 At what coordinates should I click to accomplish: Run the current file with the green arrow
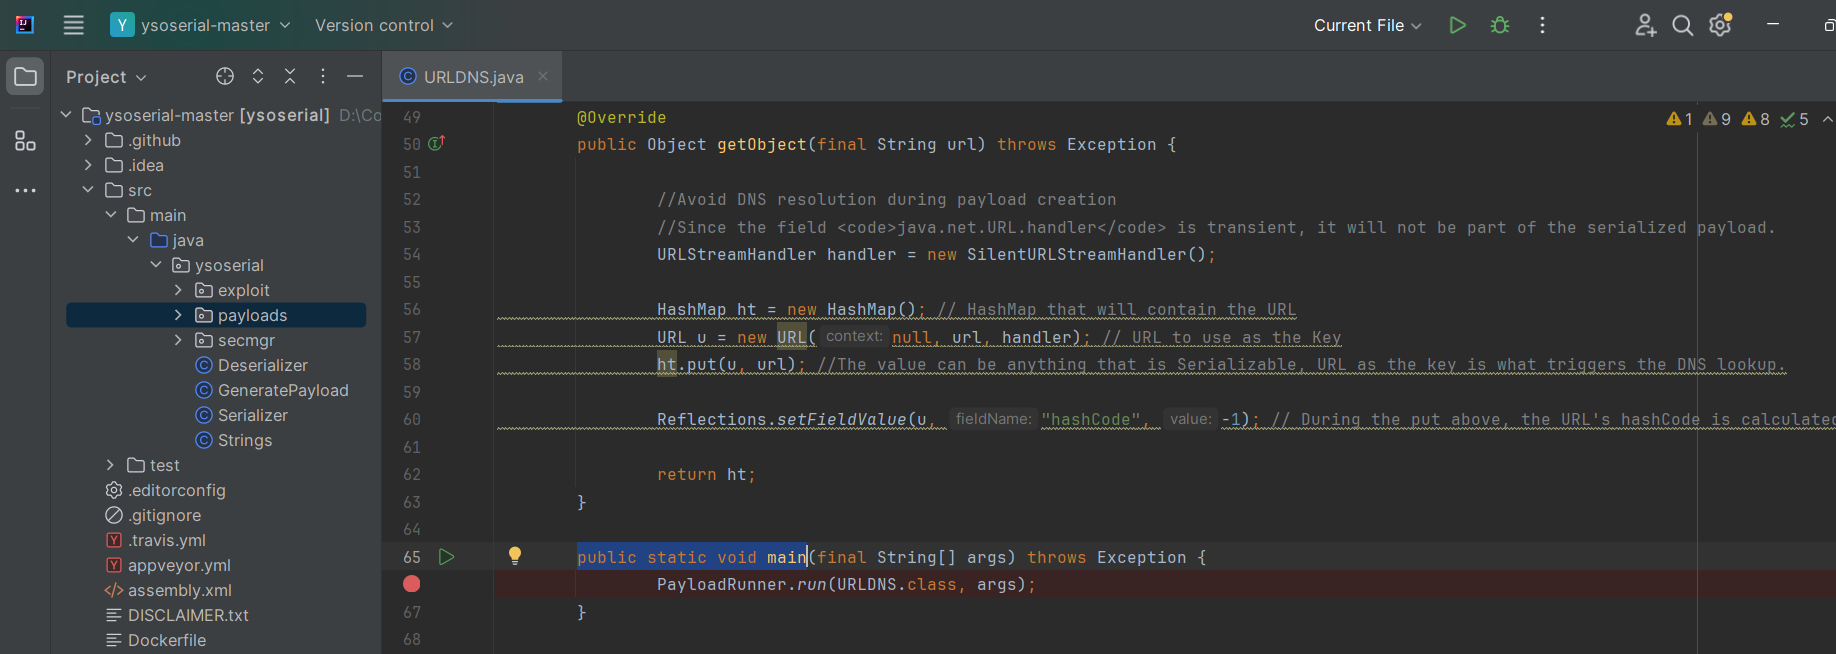tap(1457, 25)
